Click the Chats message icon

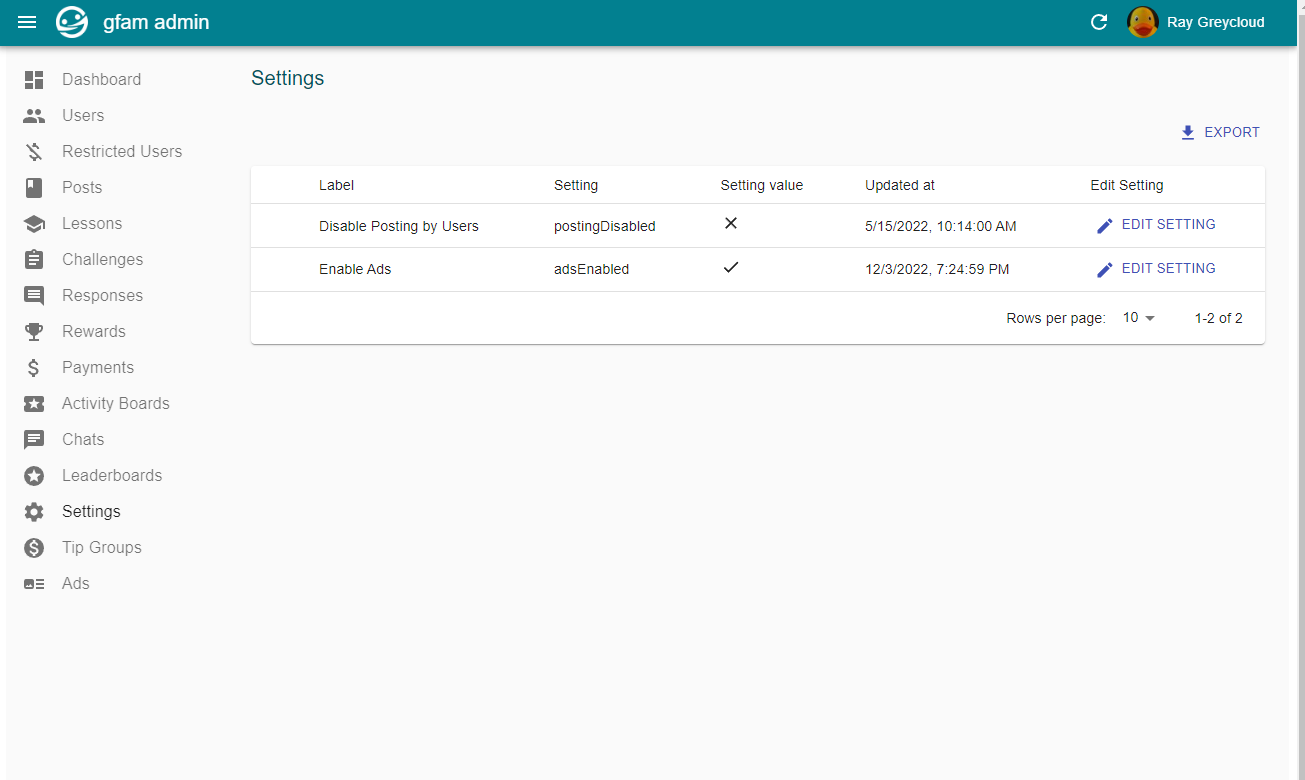[x=34, y=440]
